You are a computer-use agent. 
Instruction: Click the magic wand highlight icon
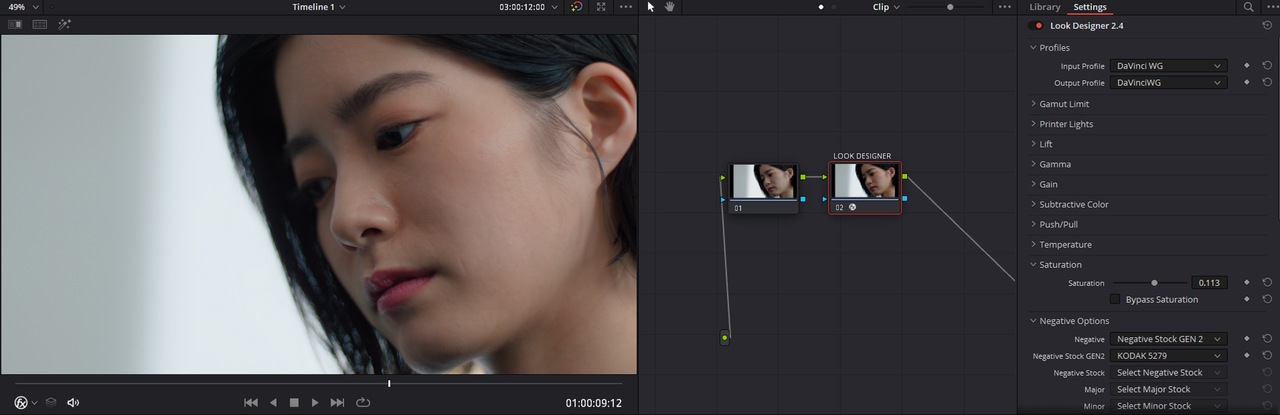(64, 24)
